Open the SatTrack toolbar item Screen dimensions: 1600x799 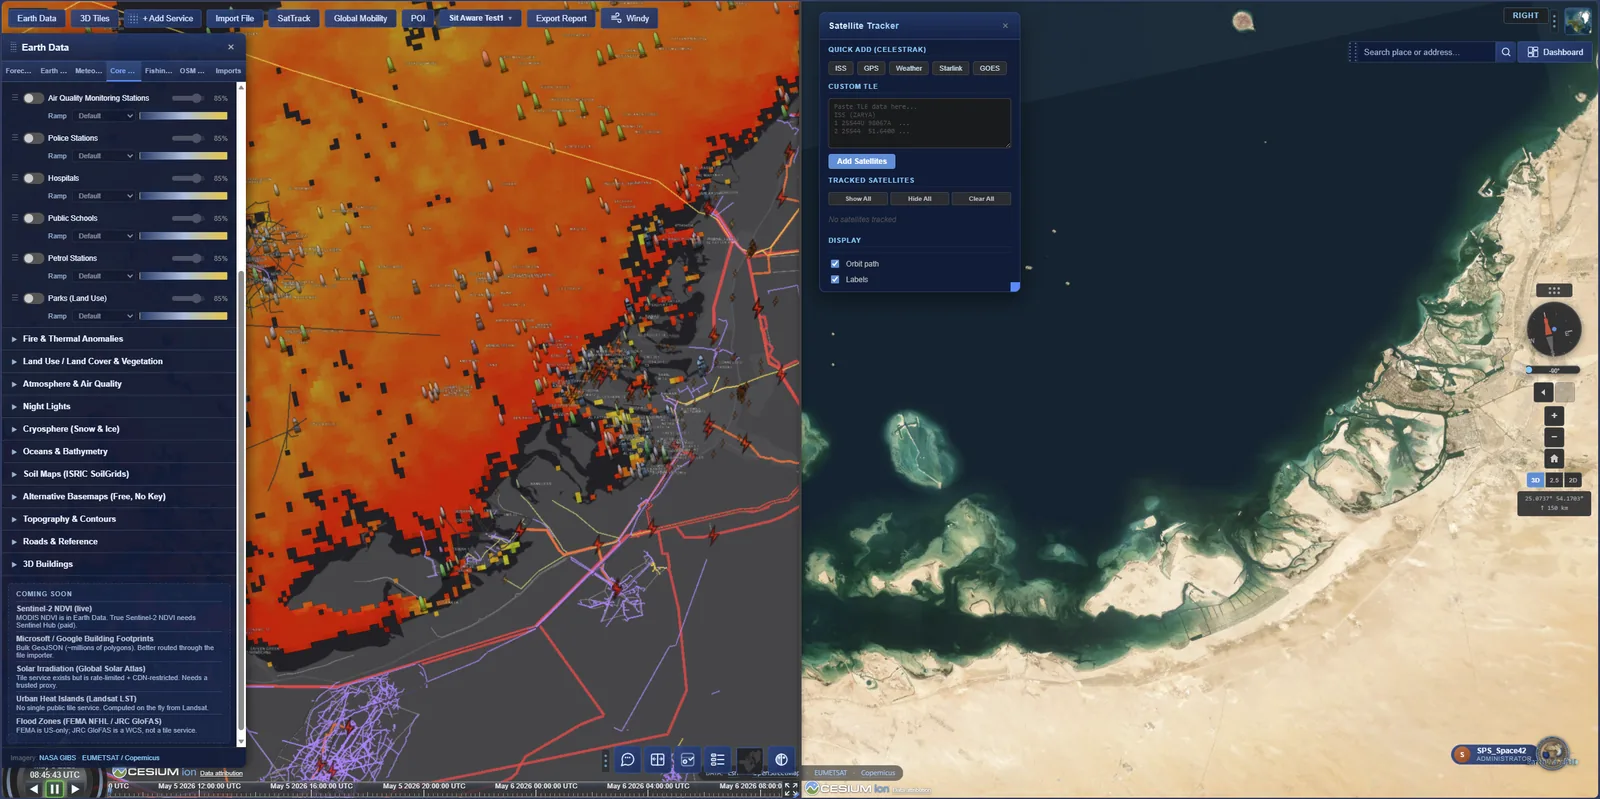coord(294,18)
